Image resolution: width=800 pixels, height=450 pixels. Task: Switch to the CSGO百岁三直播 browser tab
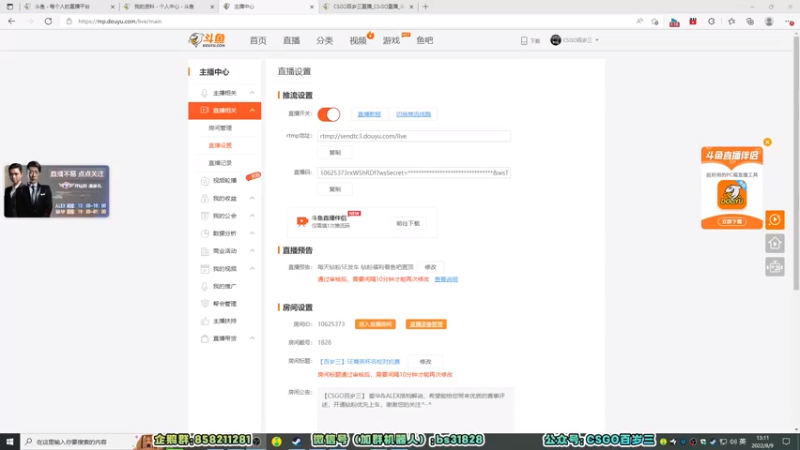point(367,7)
